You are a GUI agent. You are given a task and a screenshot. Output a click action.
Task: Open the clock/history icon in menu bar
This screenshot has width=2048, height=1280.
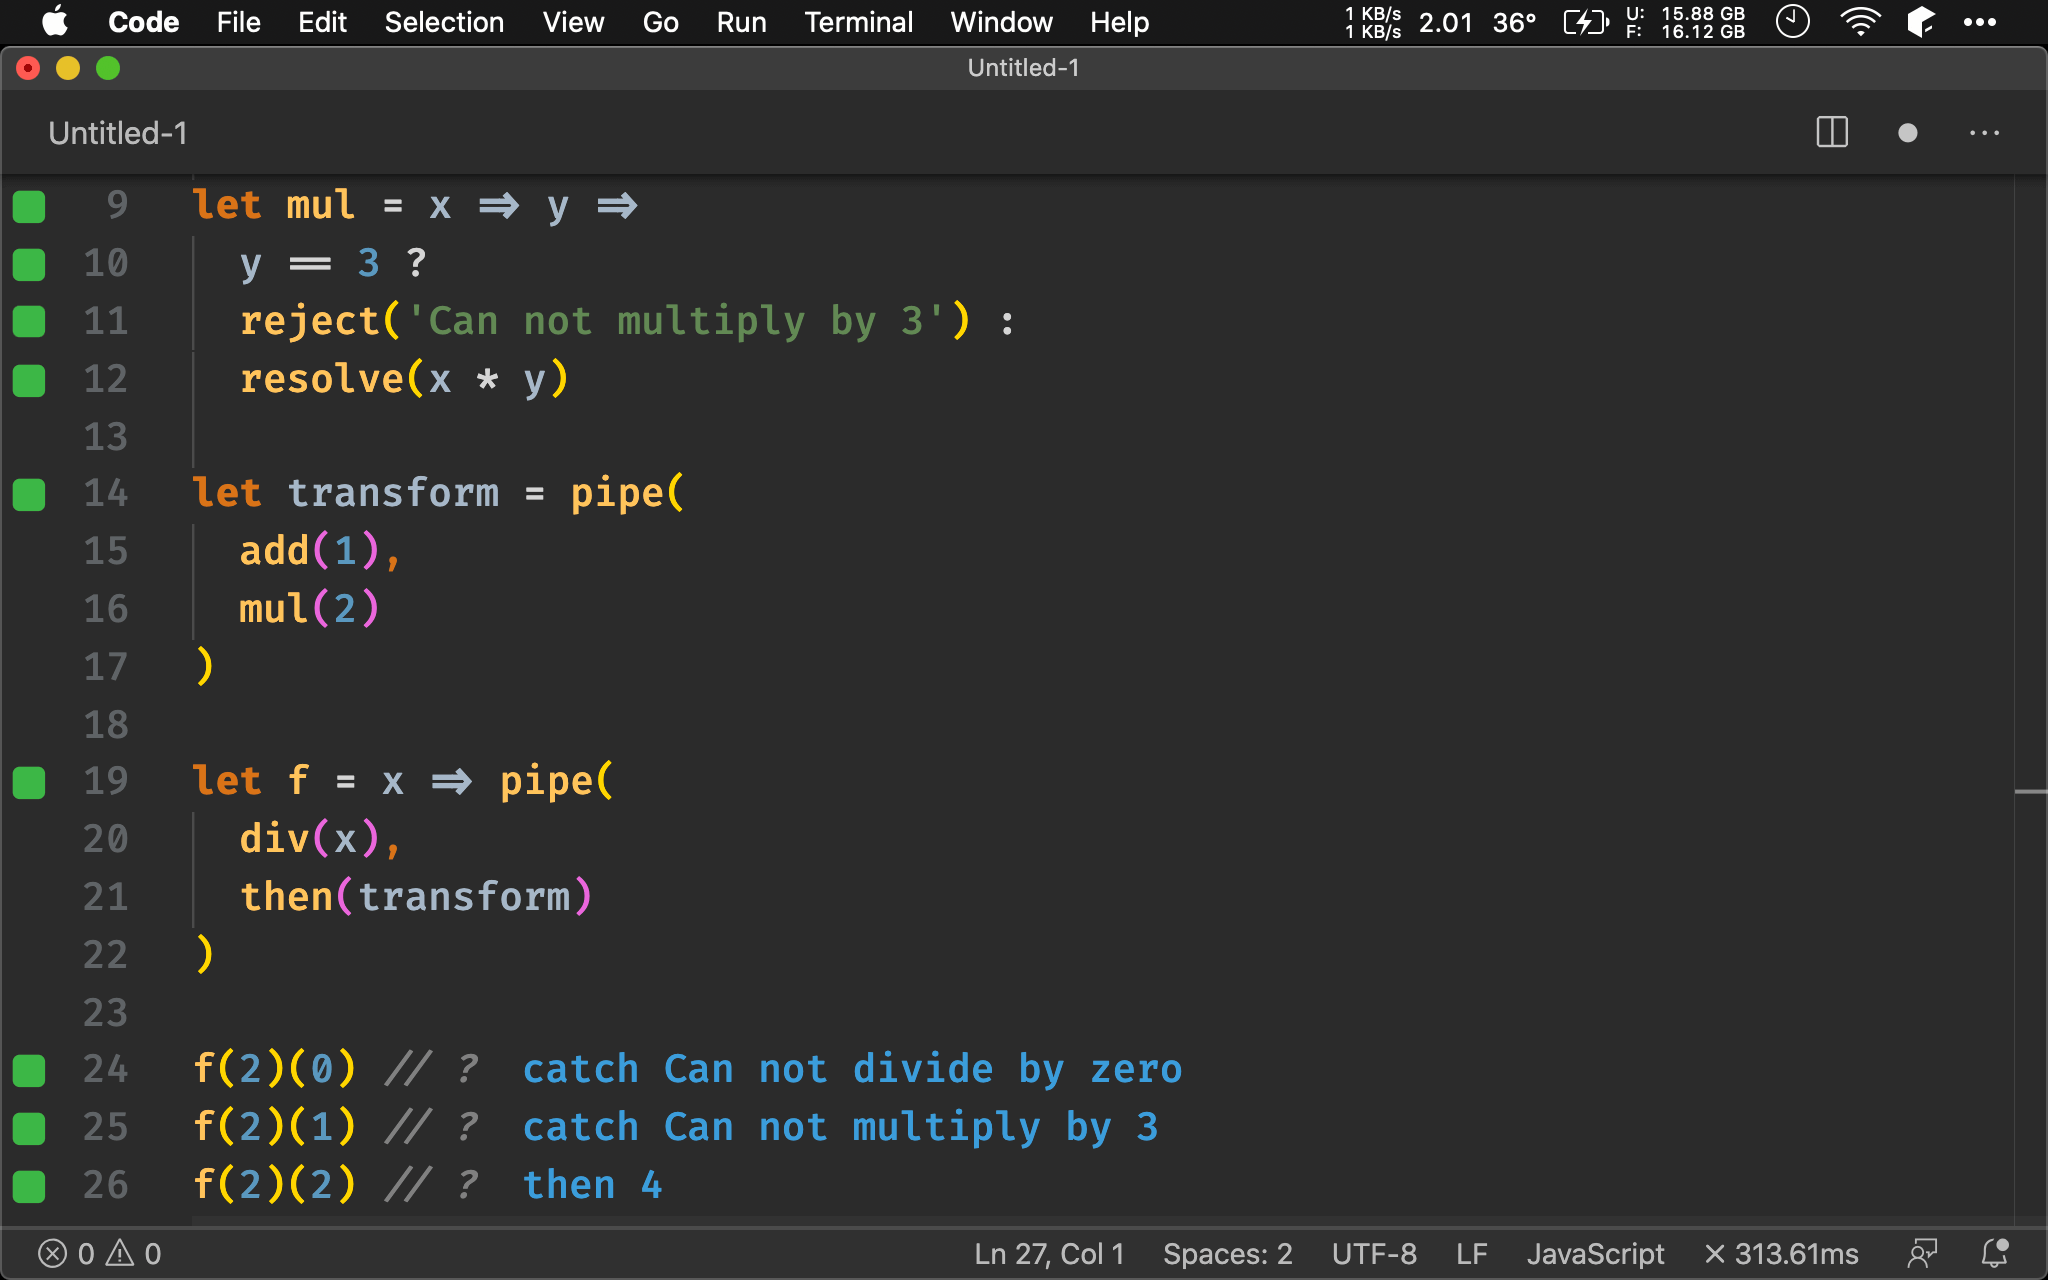click(x=1794, y=22)
